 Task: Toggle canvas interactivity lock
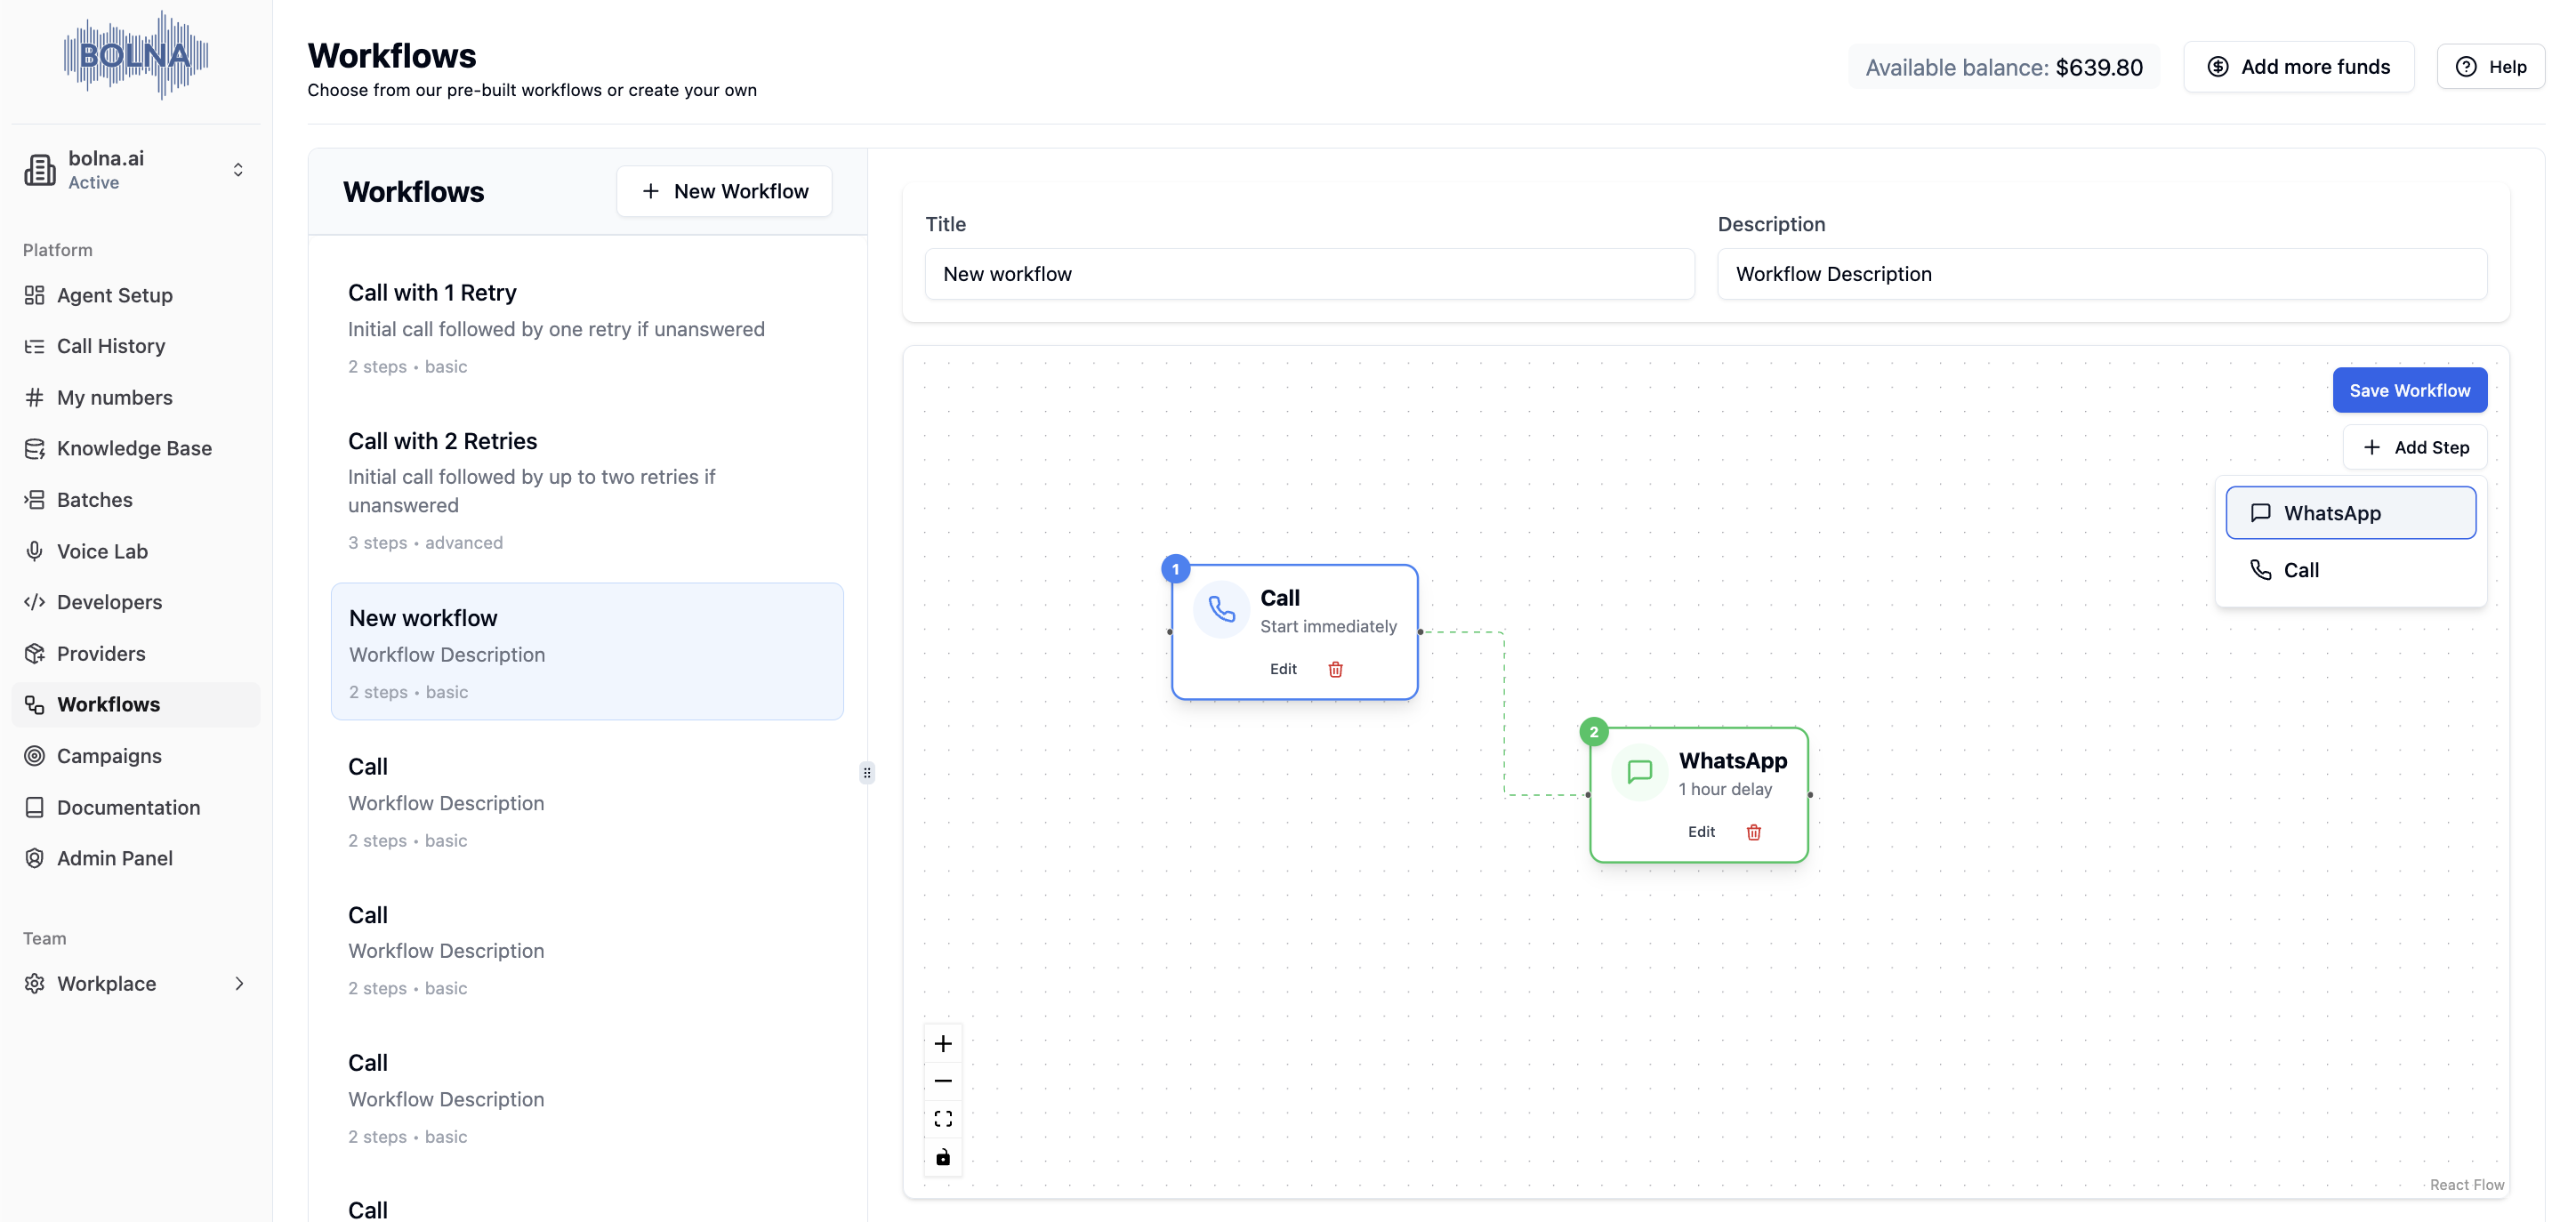click(x=942, y=1157)
